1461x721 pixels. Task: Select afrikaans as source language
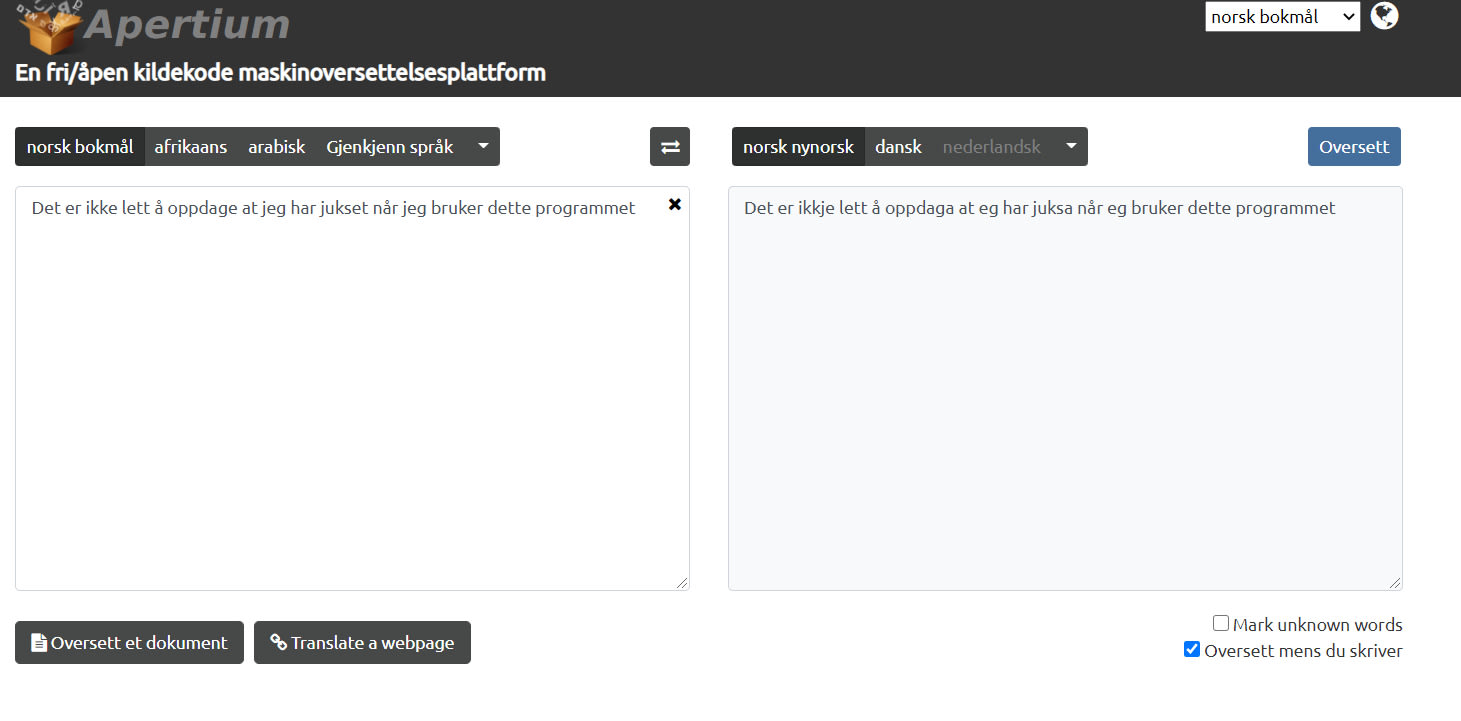(190, 147)
